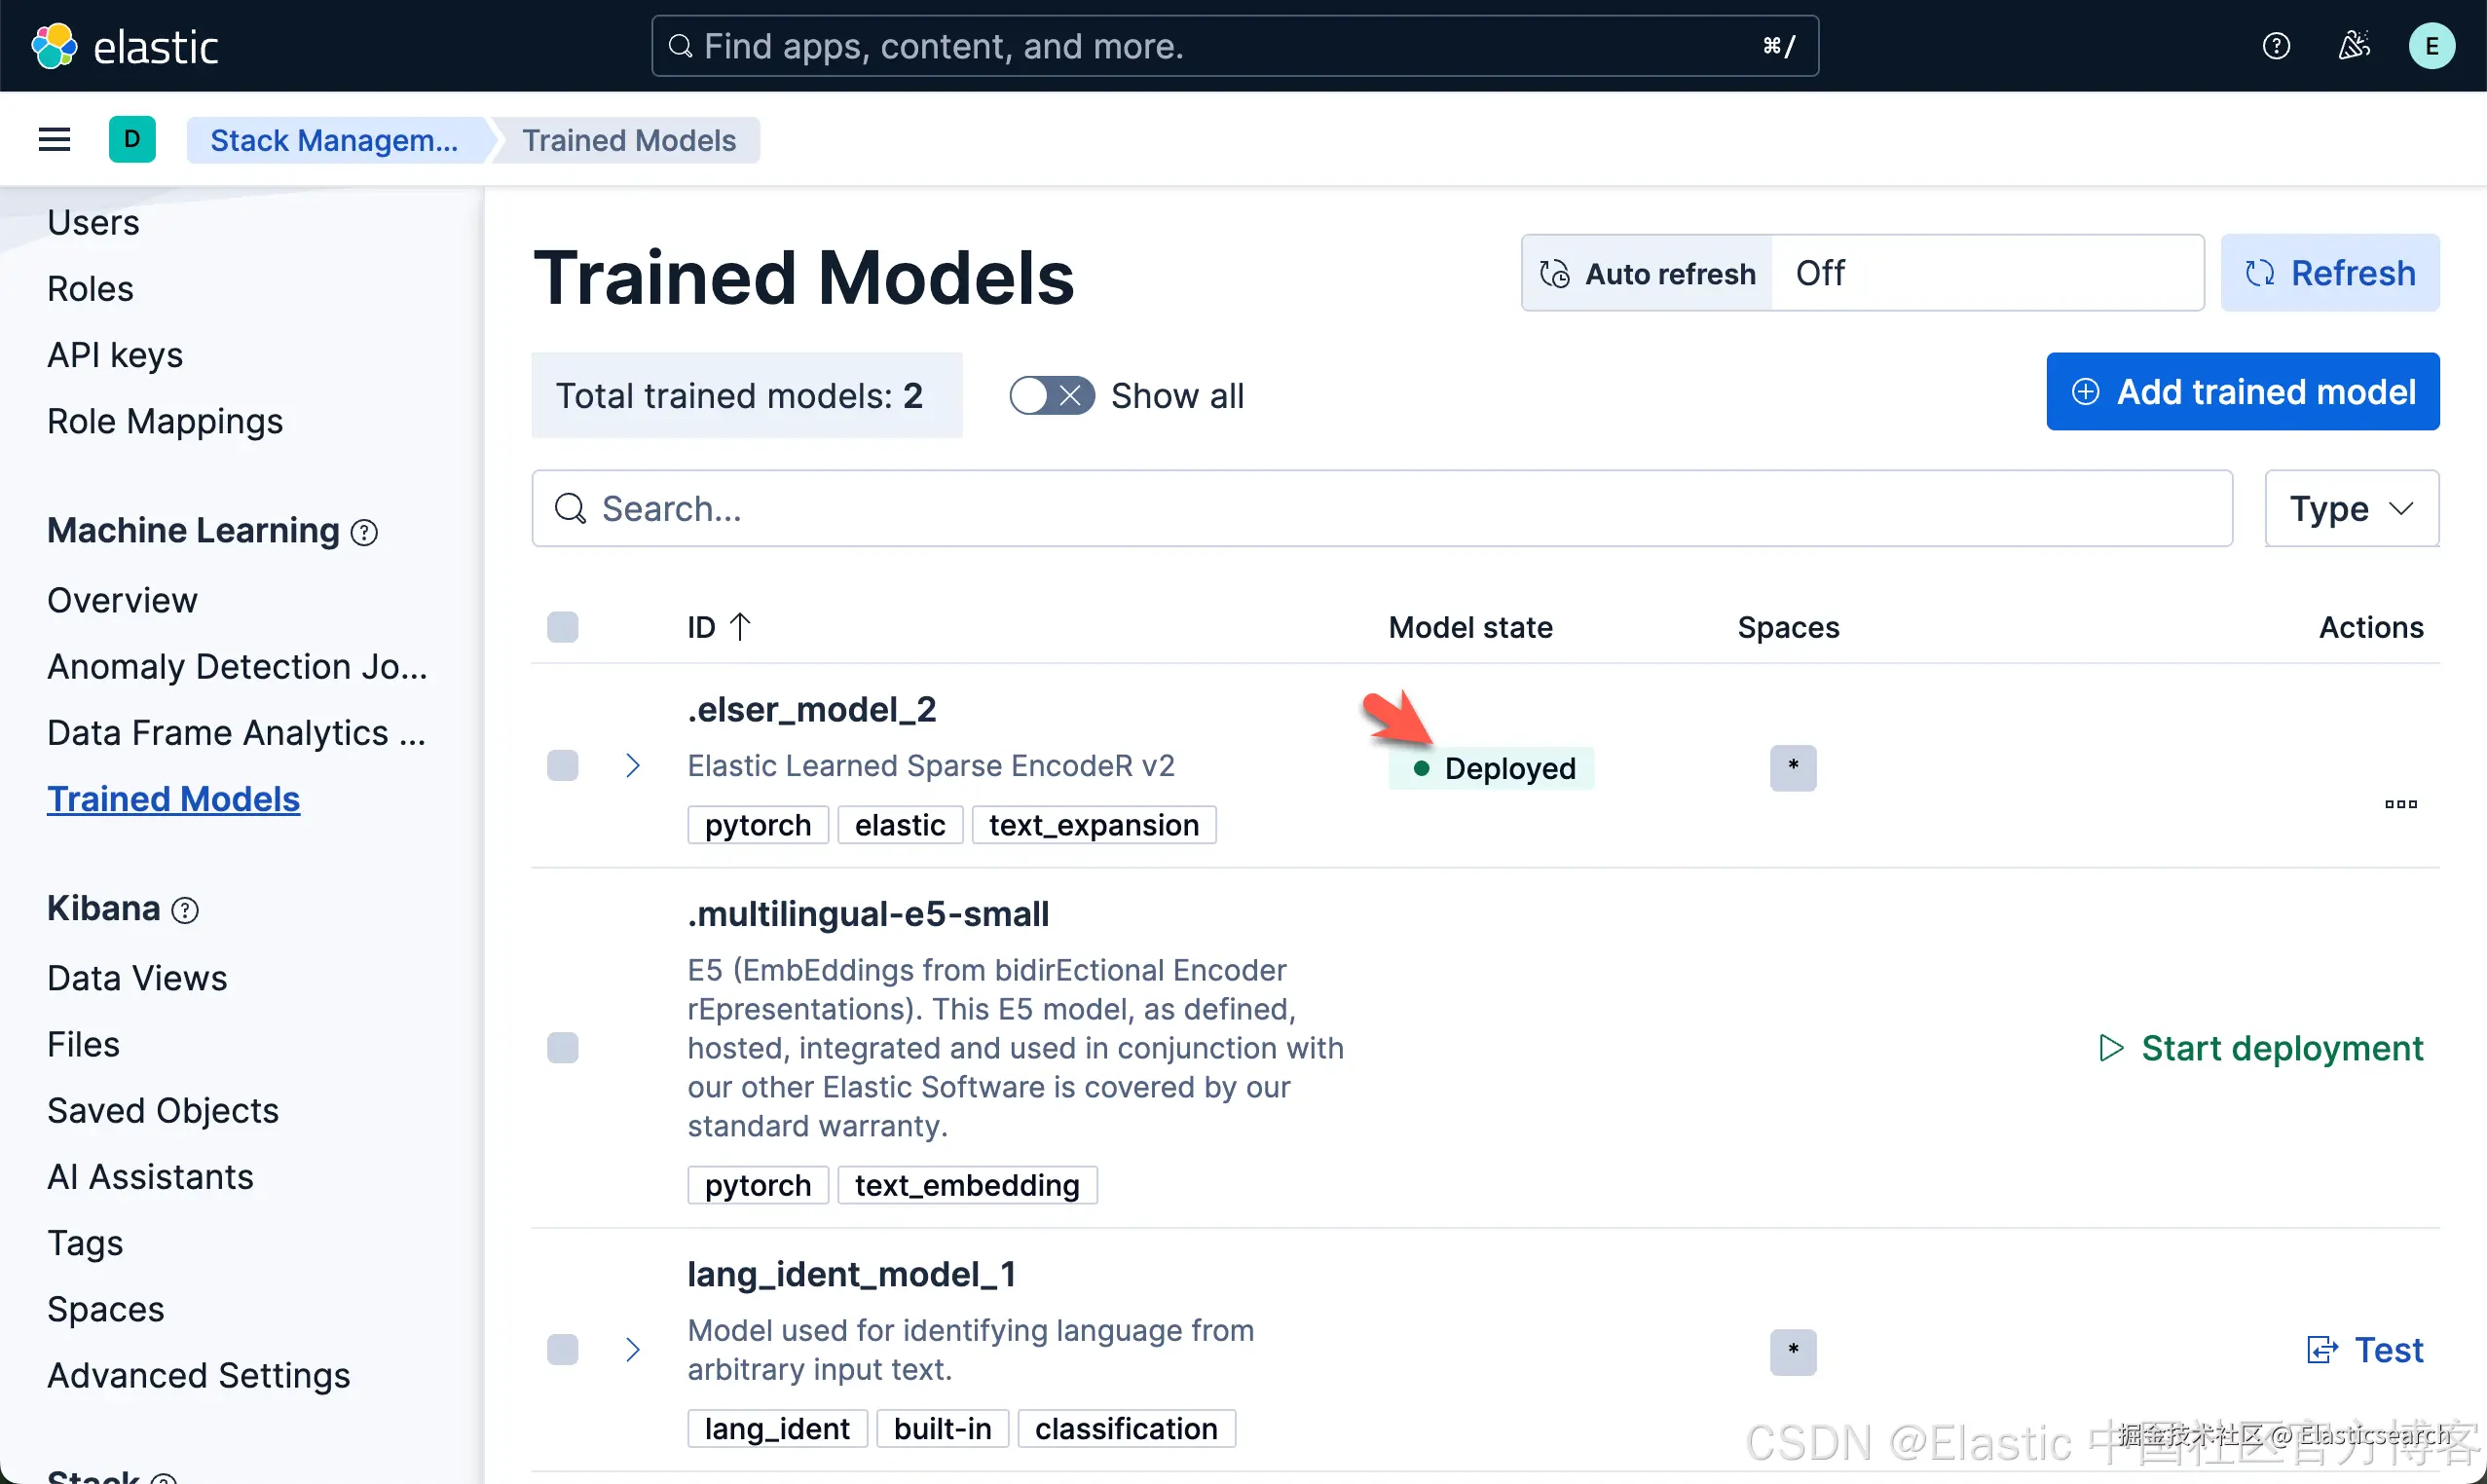Viewport: 2487px width, 1484px height.
Task: Click the models Search field
Action: [1380, 509]
